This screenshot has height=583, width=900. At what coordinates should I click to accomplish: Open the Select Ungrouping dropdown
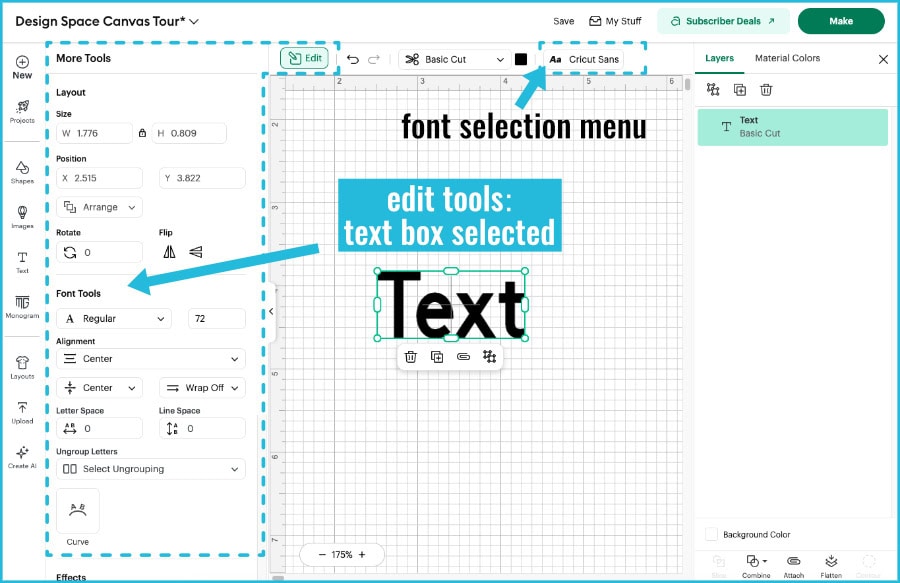(151, 469)
